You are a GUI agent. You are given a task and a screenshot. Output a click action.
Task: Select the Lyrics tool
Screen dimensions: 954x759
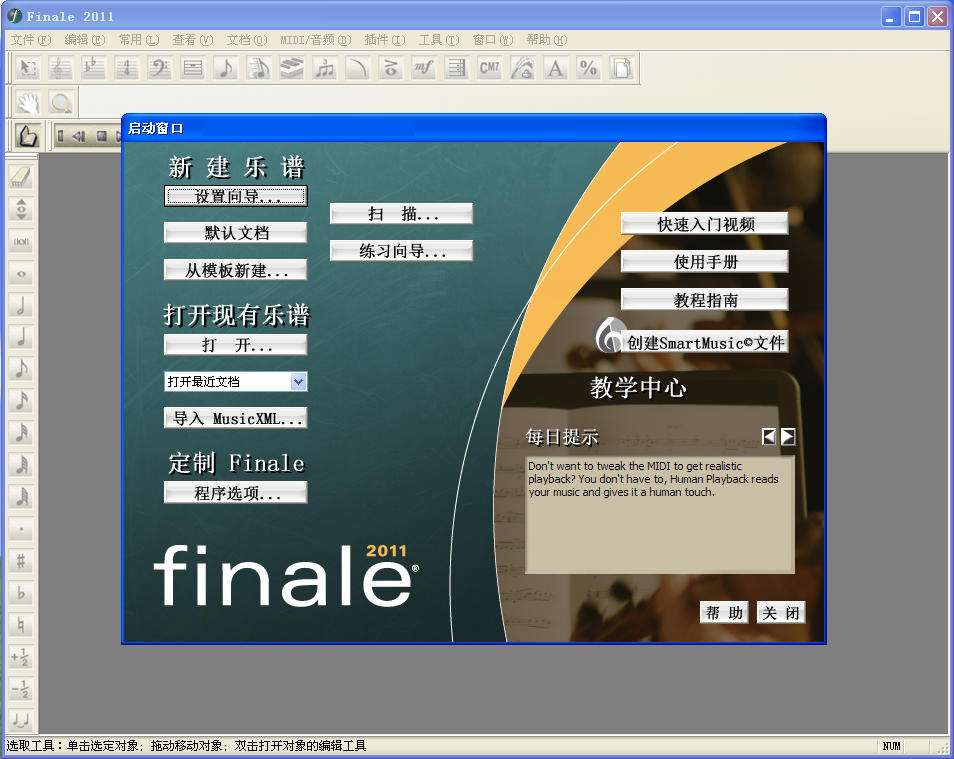pos(522,68)
